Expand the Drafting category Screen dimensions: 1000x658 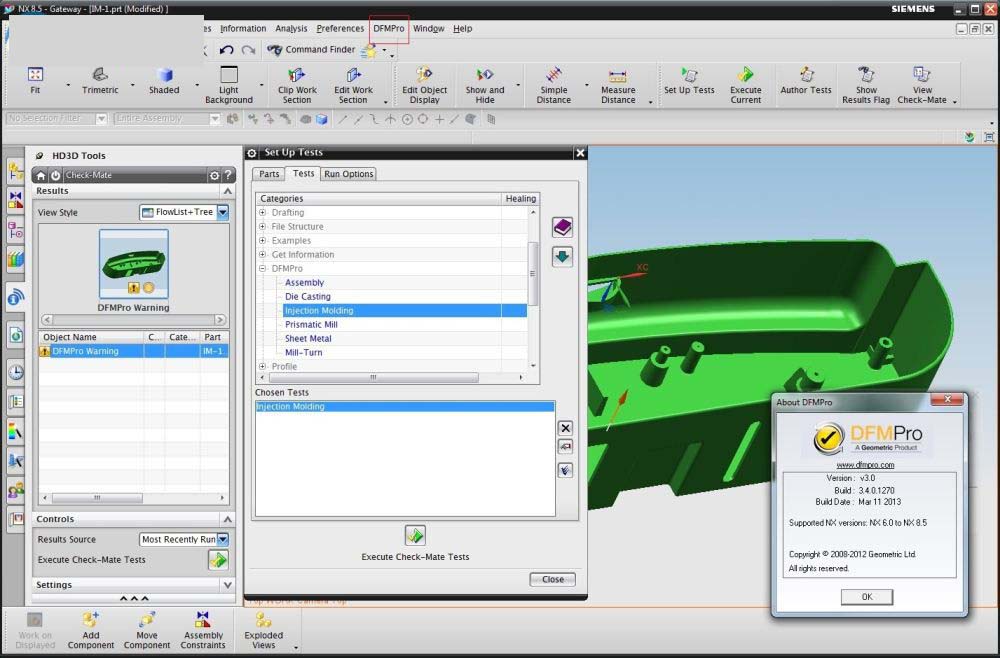(263, 212)
